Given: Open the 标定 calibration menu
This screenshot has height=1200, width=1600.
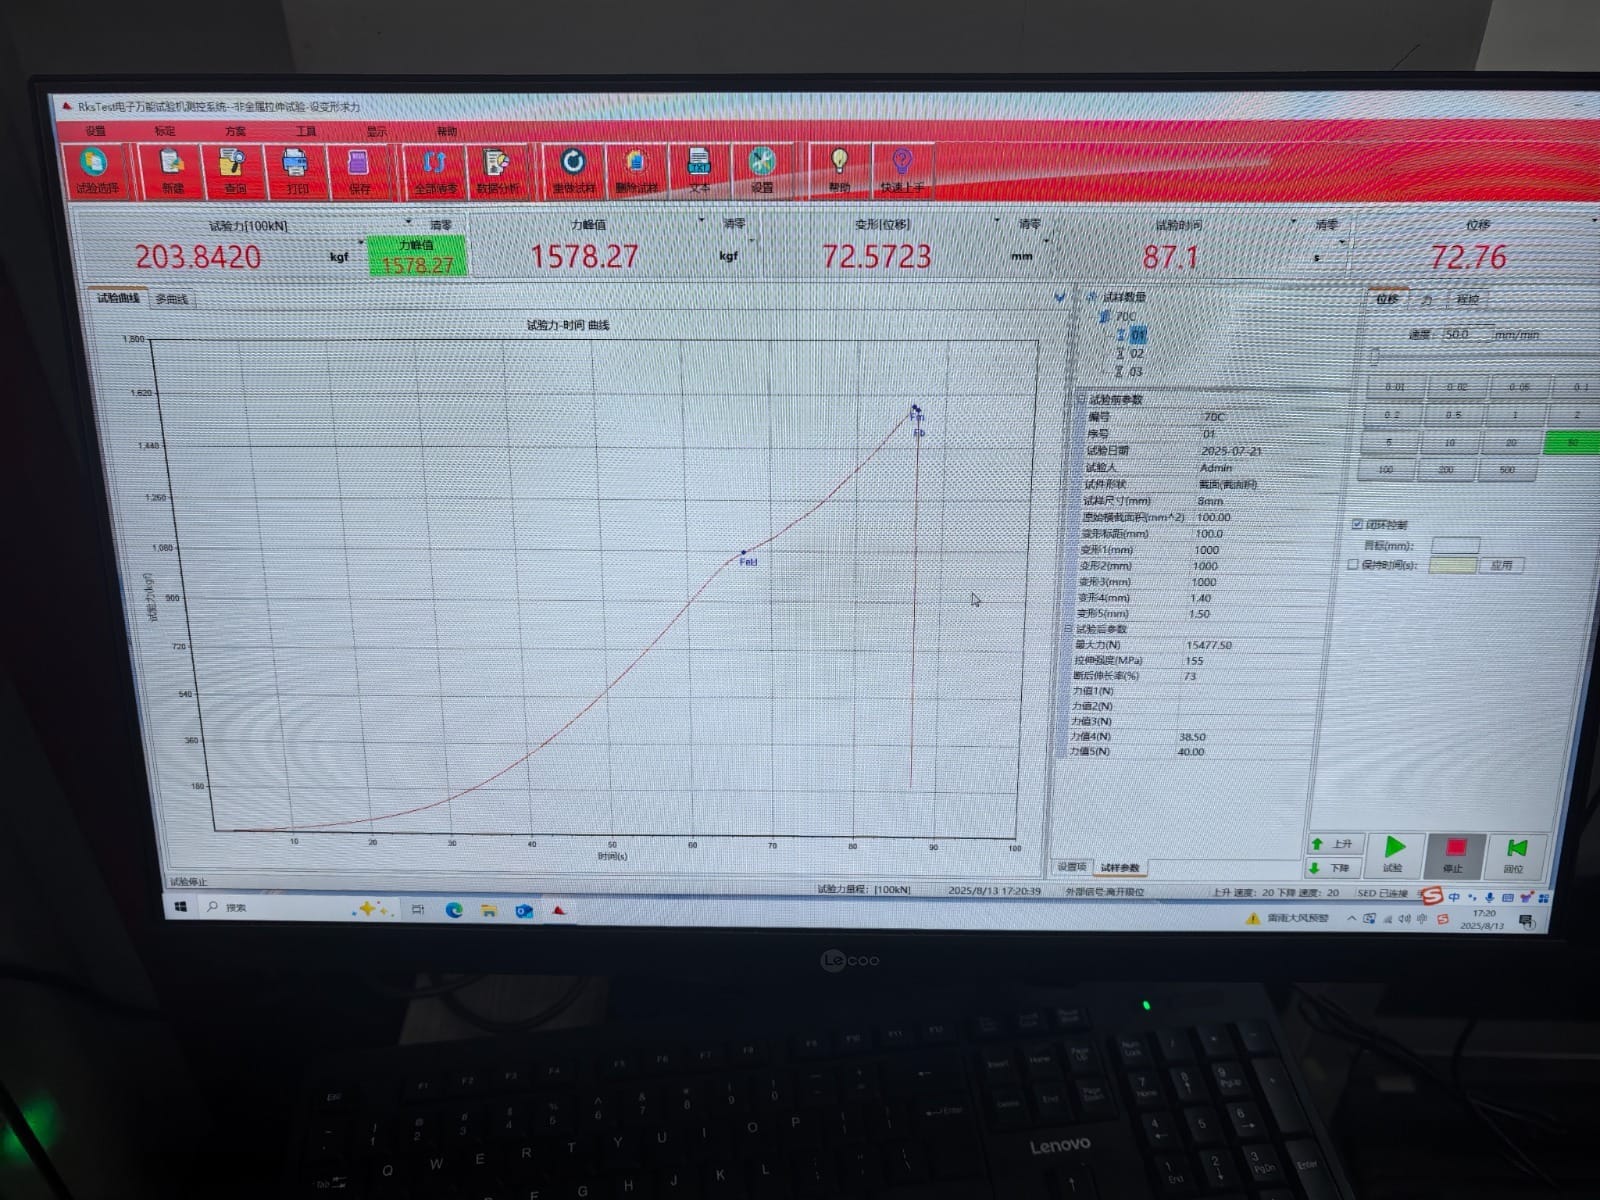Looking at the screenshot, I should [x=165, y=131].
